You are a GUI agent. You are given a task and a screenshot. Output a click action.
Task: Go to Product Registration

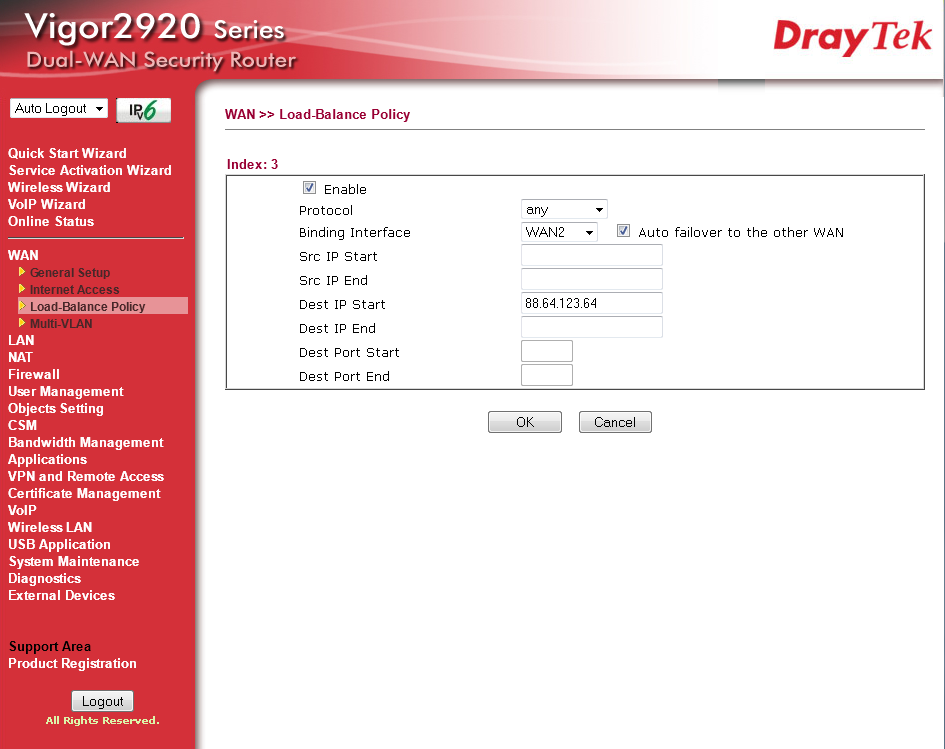(74, 663)
